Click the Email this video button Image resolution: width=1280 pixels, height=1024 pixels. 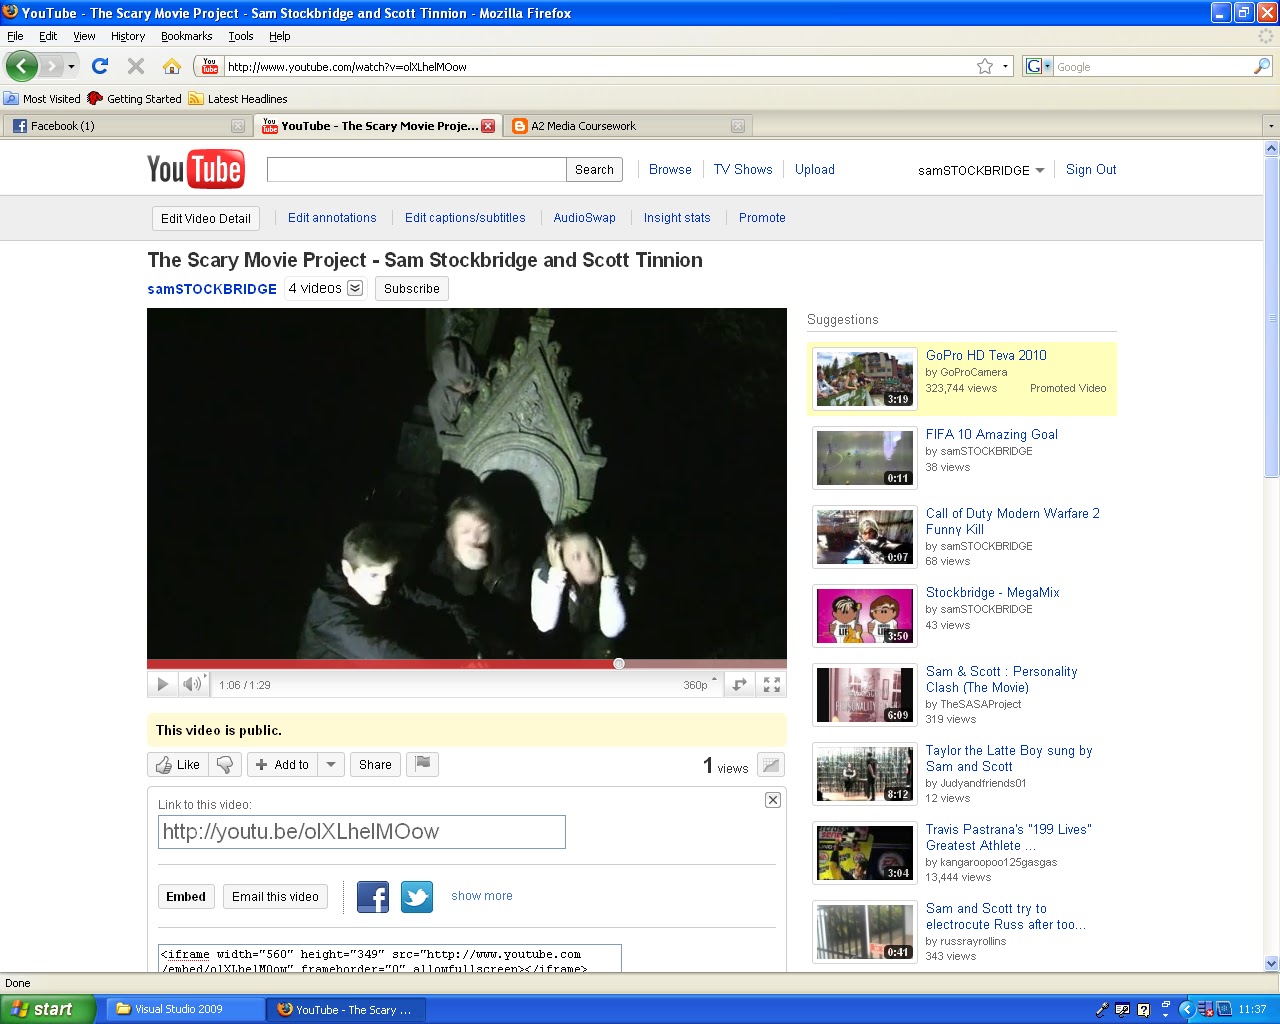point(275,897)
